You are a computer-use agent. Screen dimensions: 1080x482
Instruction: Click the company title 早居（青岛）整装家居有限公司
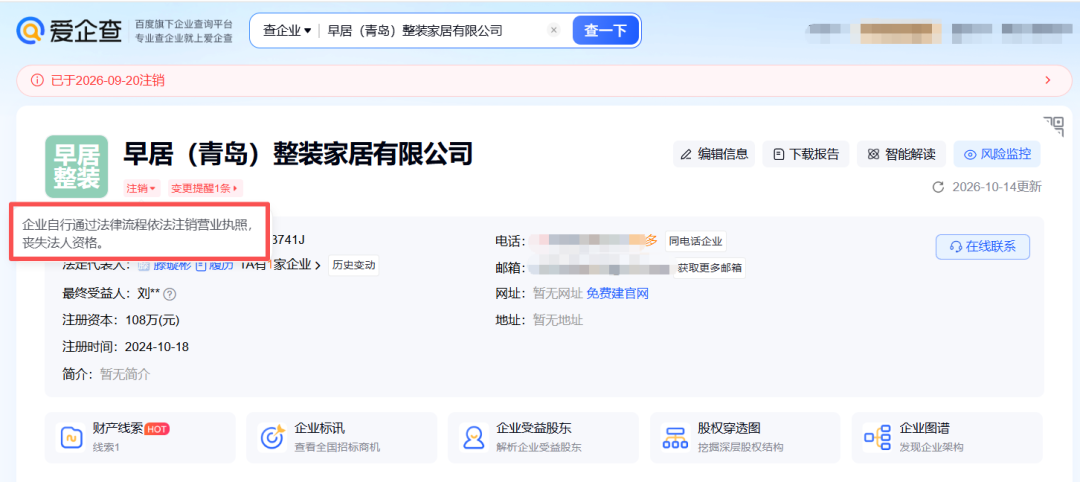click(298, 154)
